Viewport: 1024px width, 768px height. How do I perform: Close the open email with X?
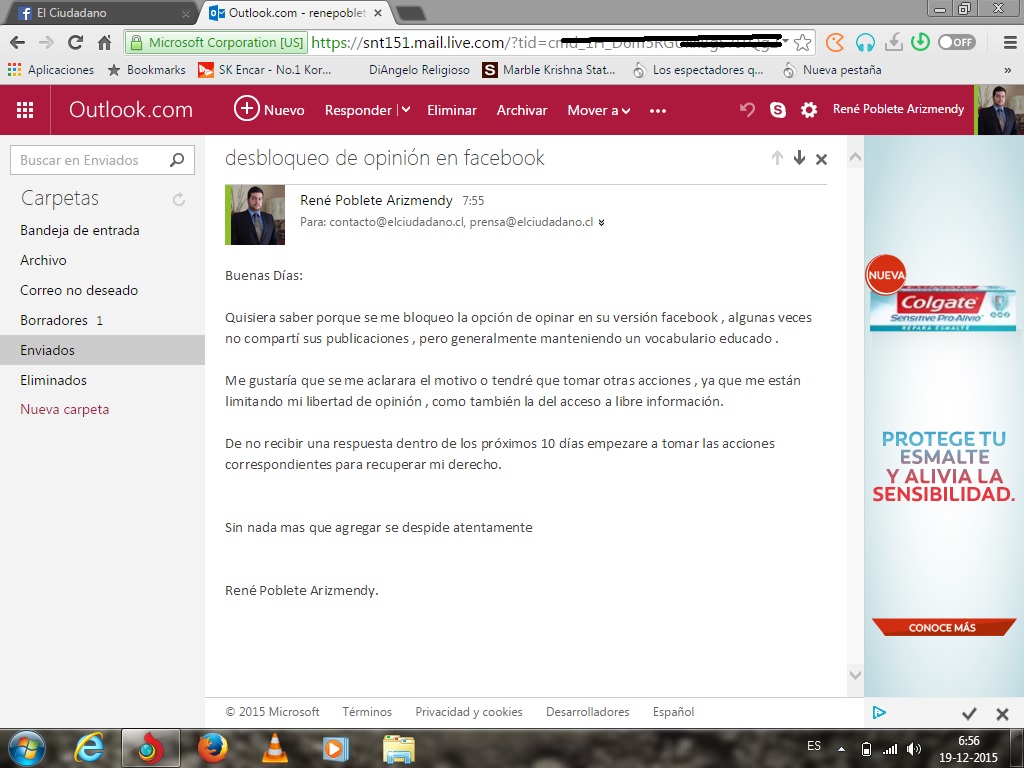[x=821, y=159]
